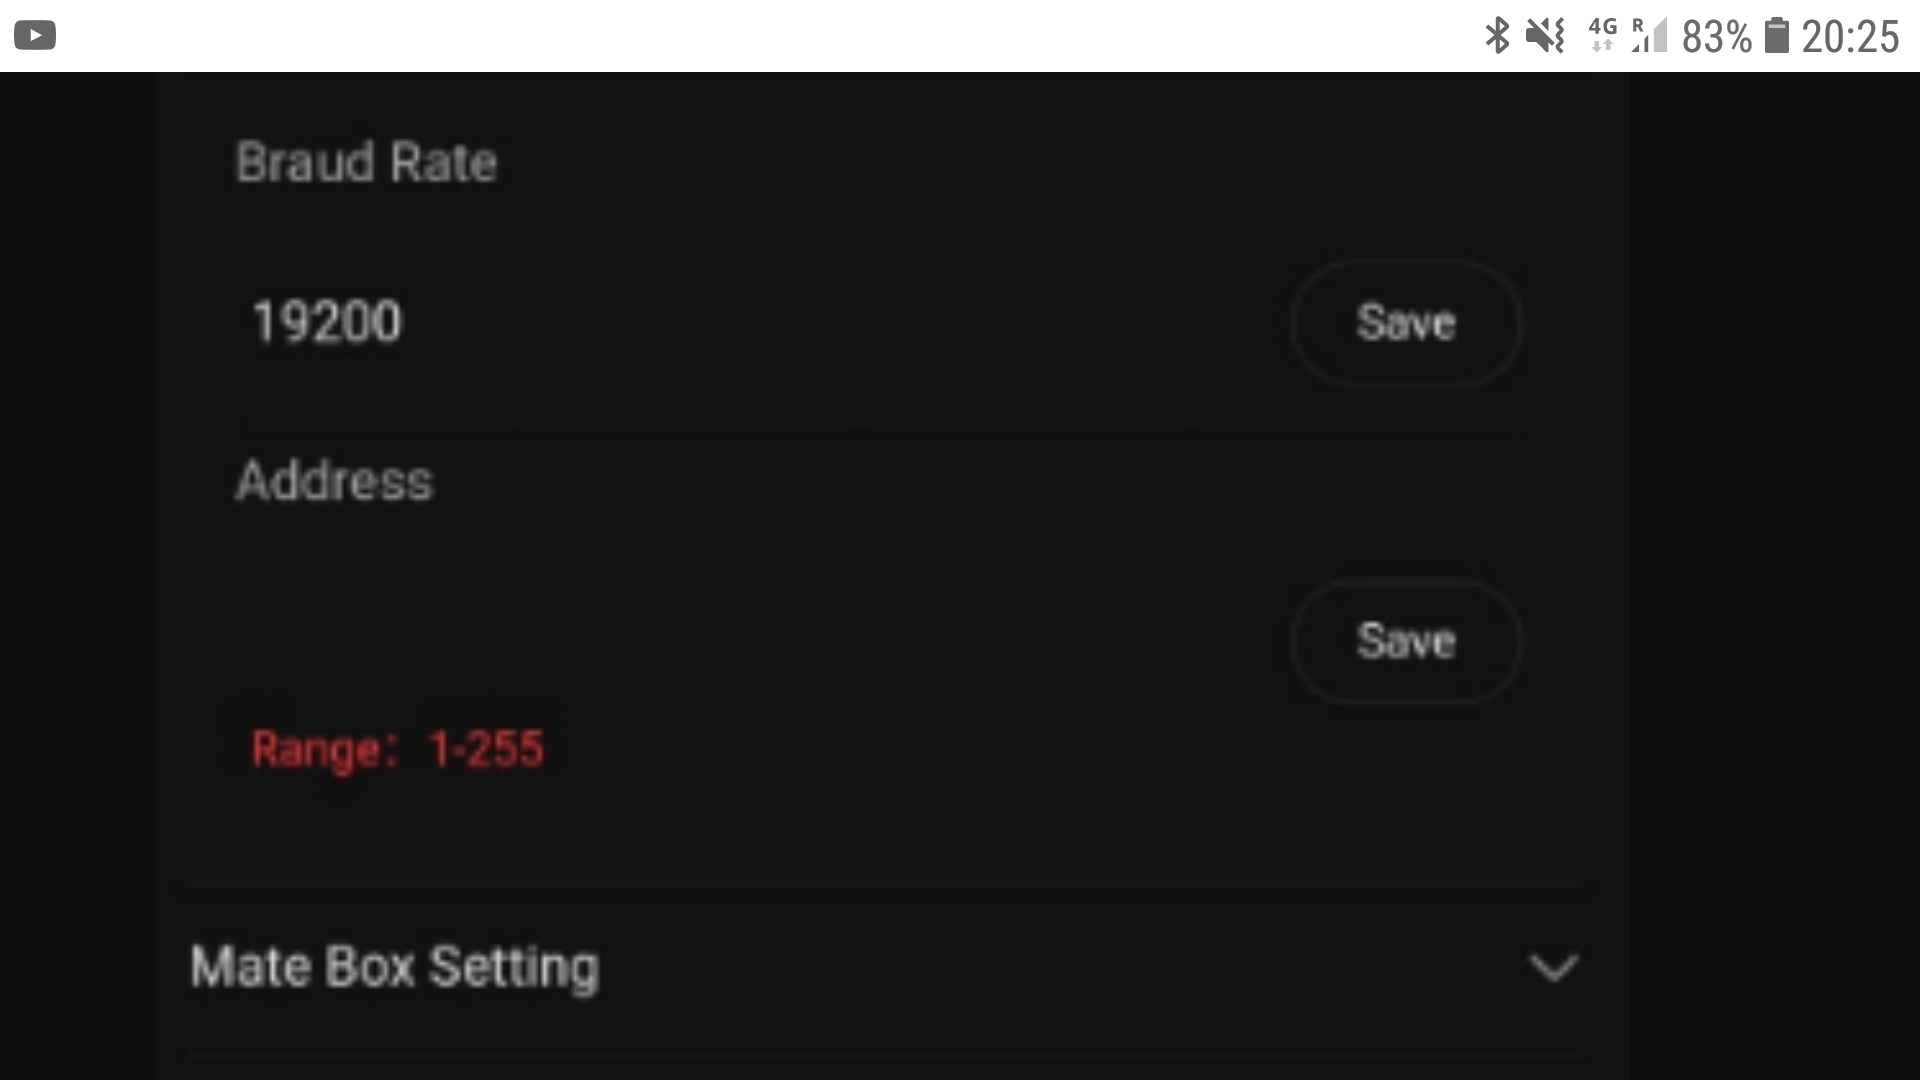1920x1080 pixels.
Task: Tap the battery icon
Action: click(1776, 36)
